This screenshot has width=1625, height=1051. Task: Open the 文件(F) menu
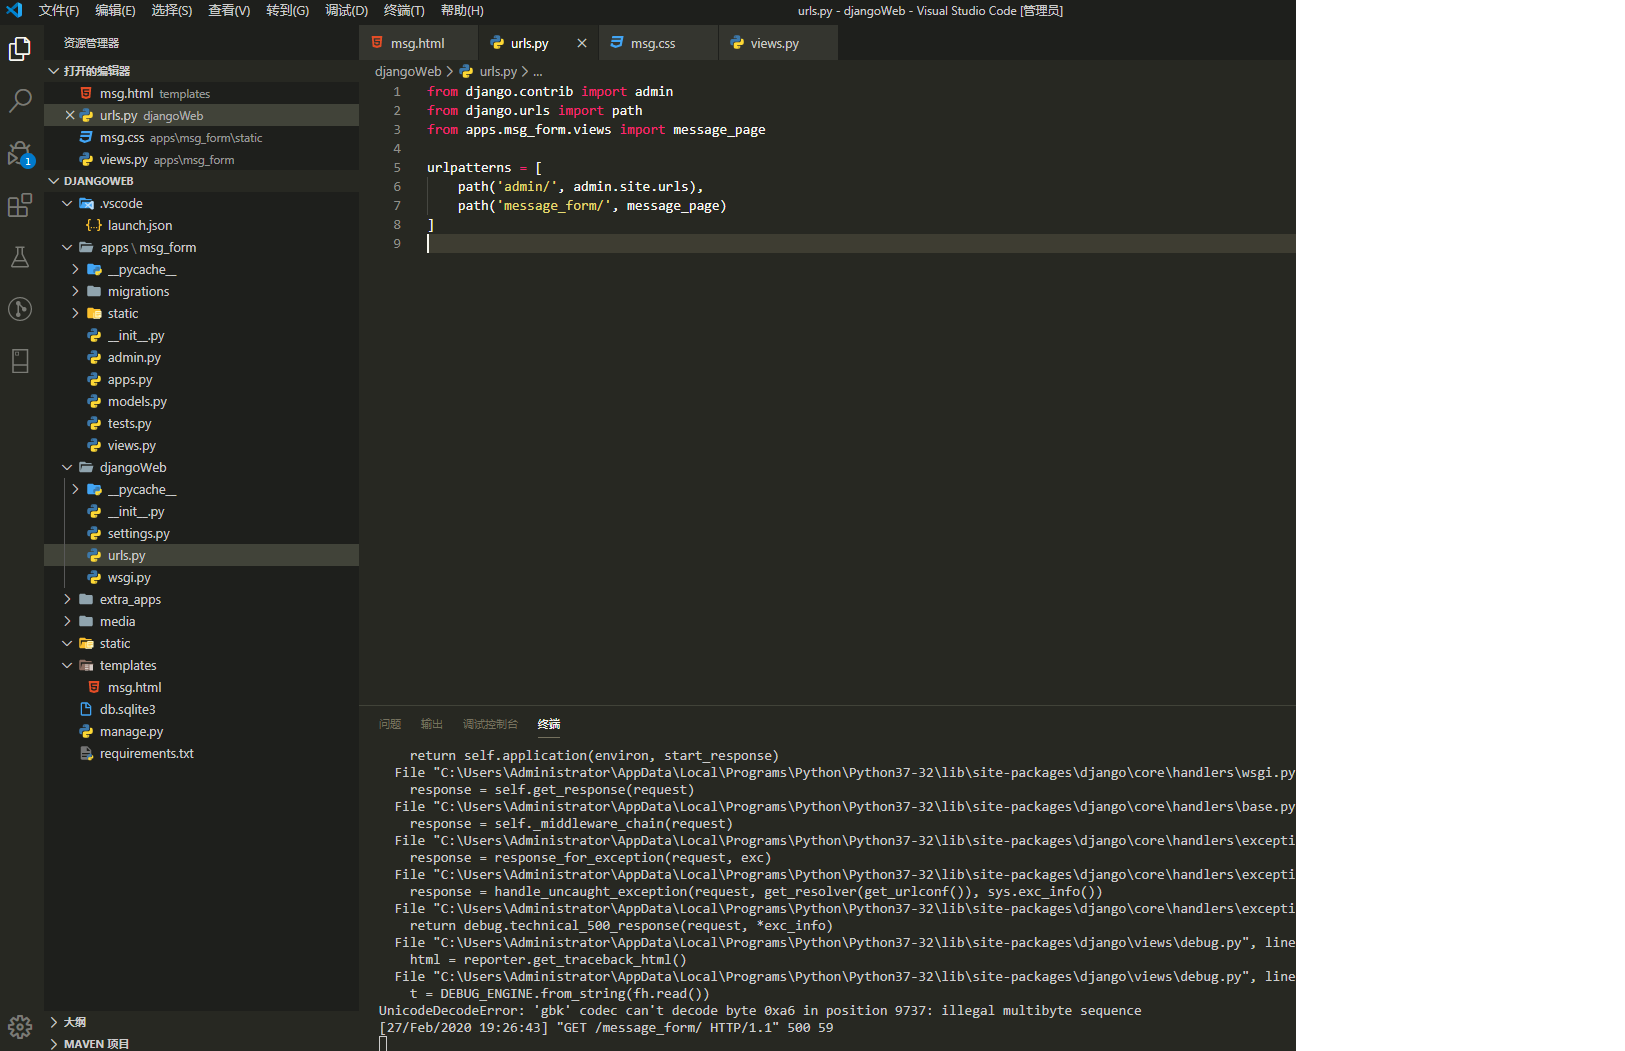(x=59, y=10)
